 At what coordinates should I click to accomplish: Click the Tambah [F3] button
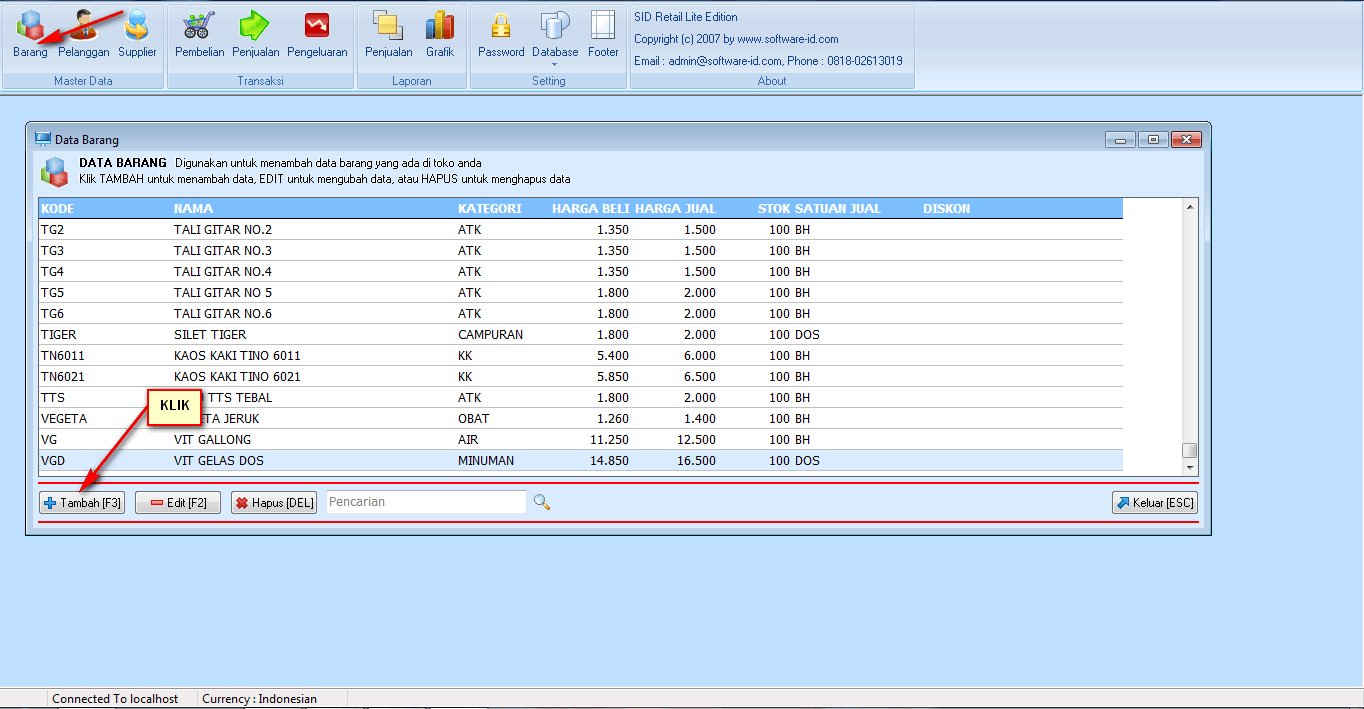coord(82,503)
